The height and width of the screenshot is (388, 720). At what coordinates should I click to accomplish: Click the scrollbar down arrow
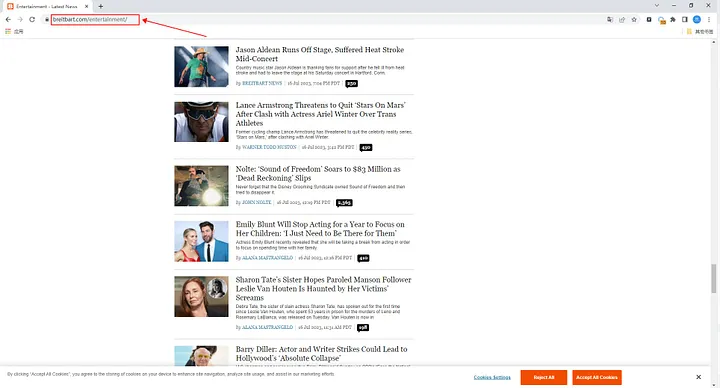pos(714,385)
